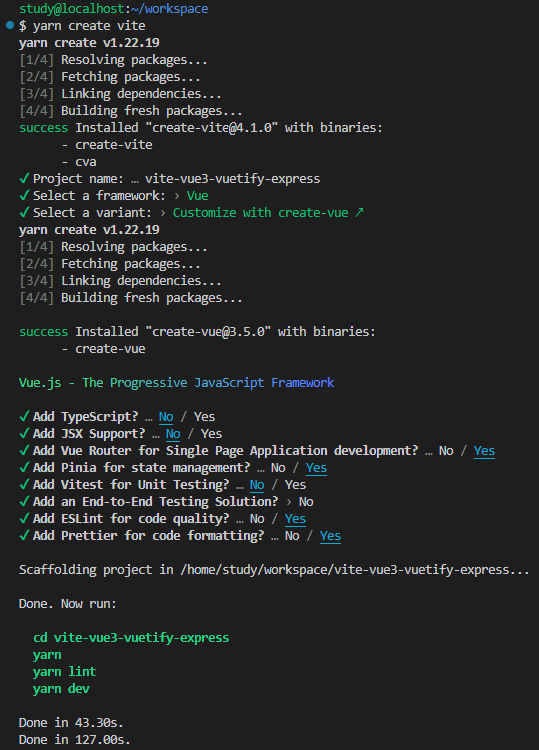Select Yes for Vue Router option
The image size is (539, 750).
[x=484, y=451]
